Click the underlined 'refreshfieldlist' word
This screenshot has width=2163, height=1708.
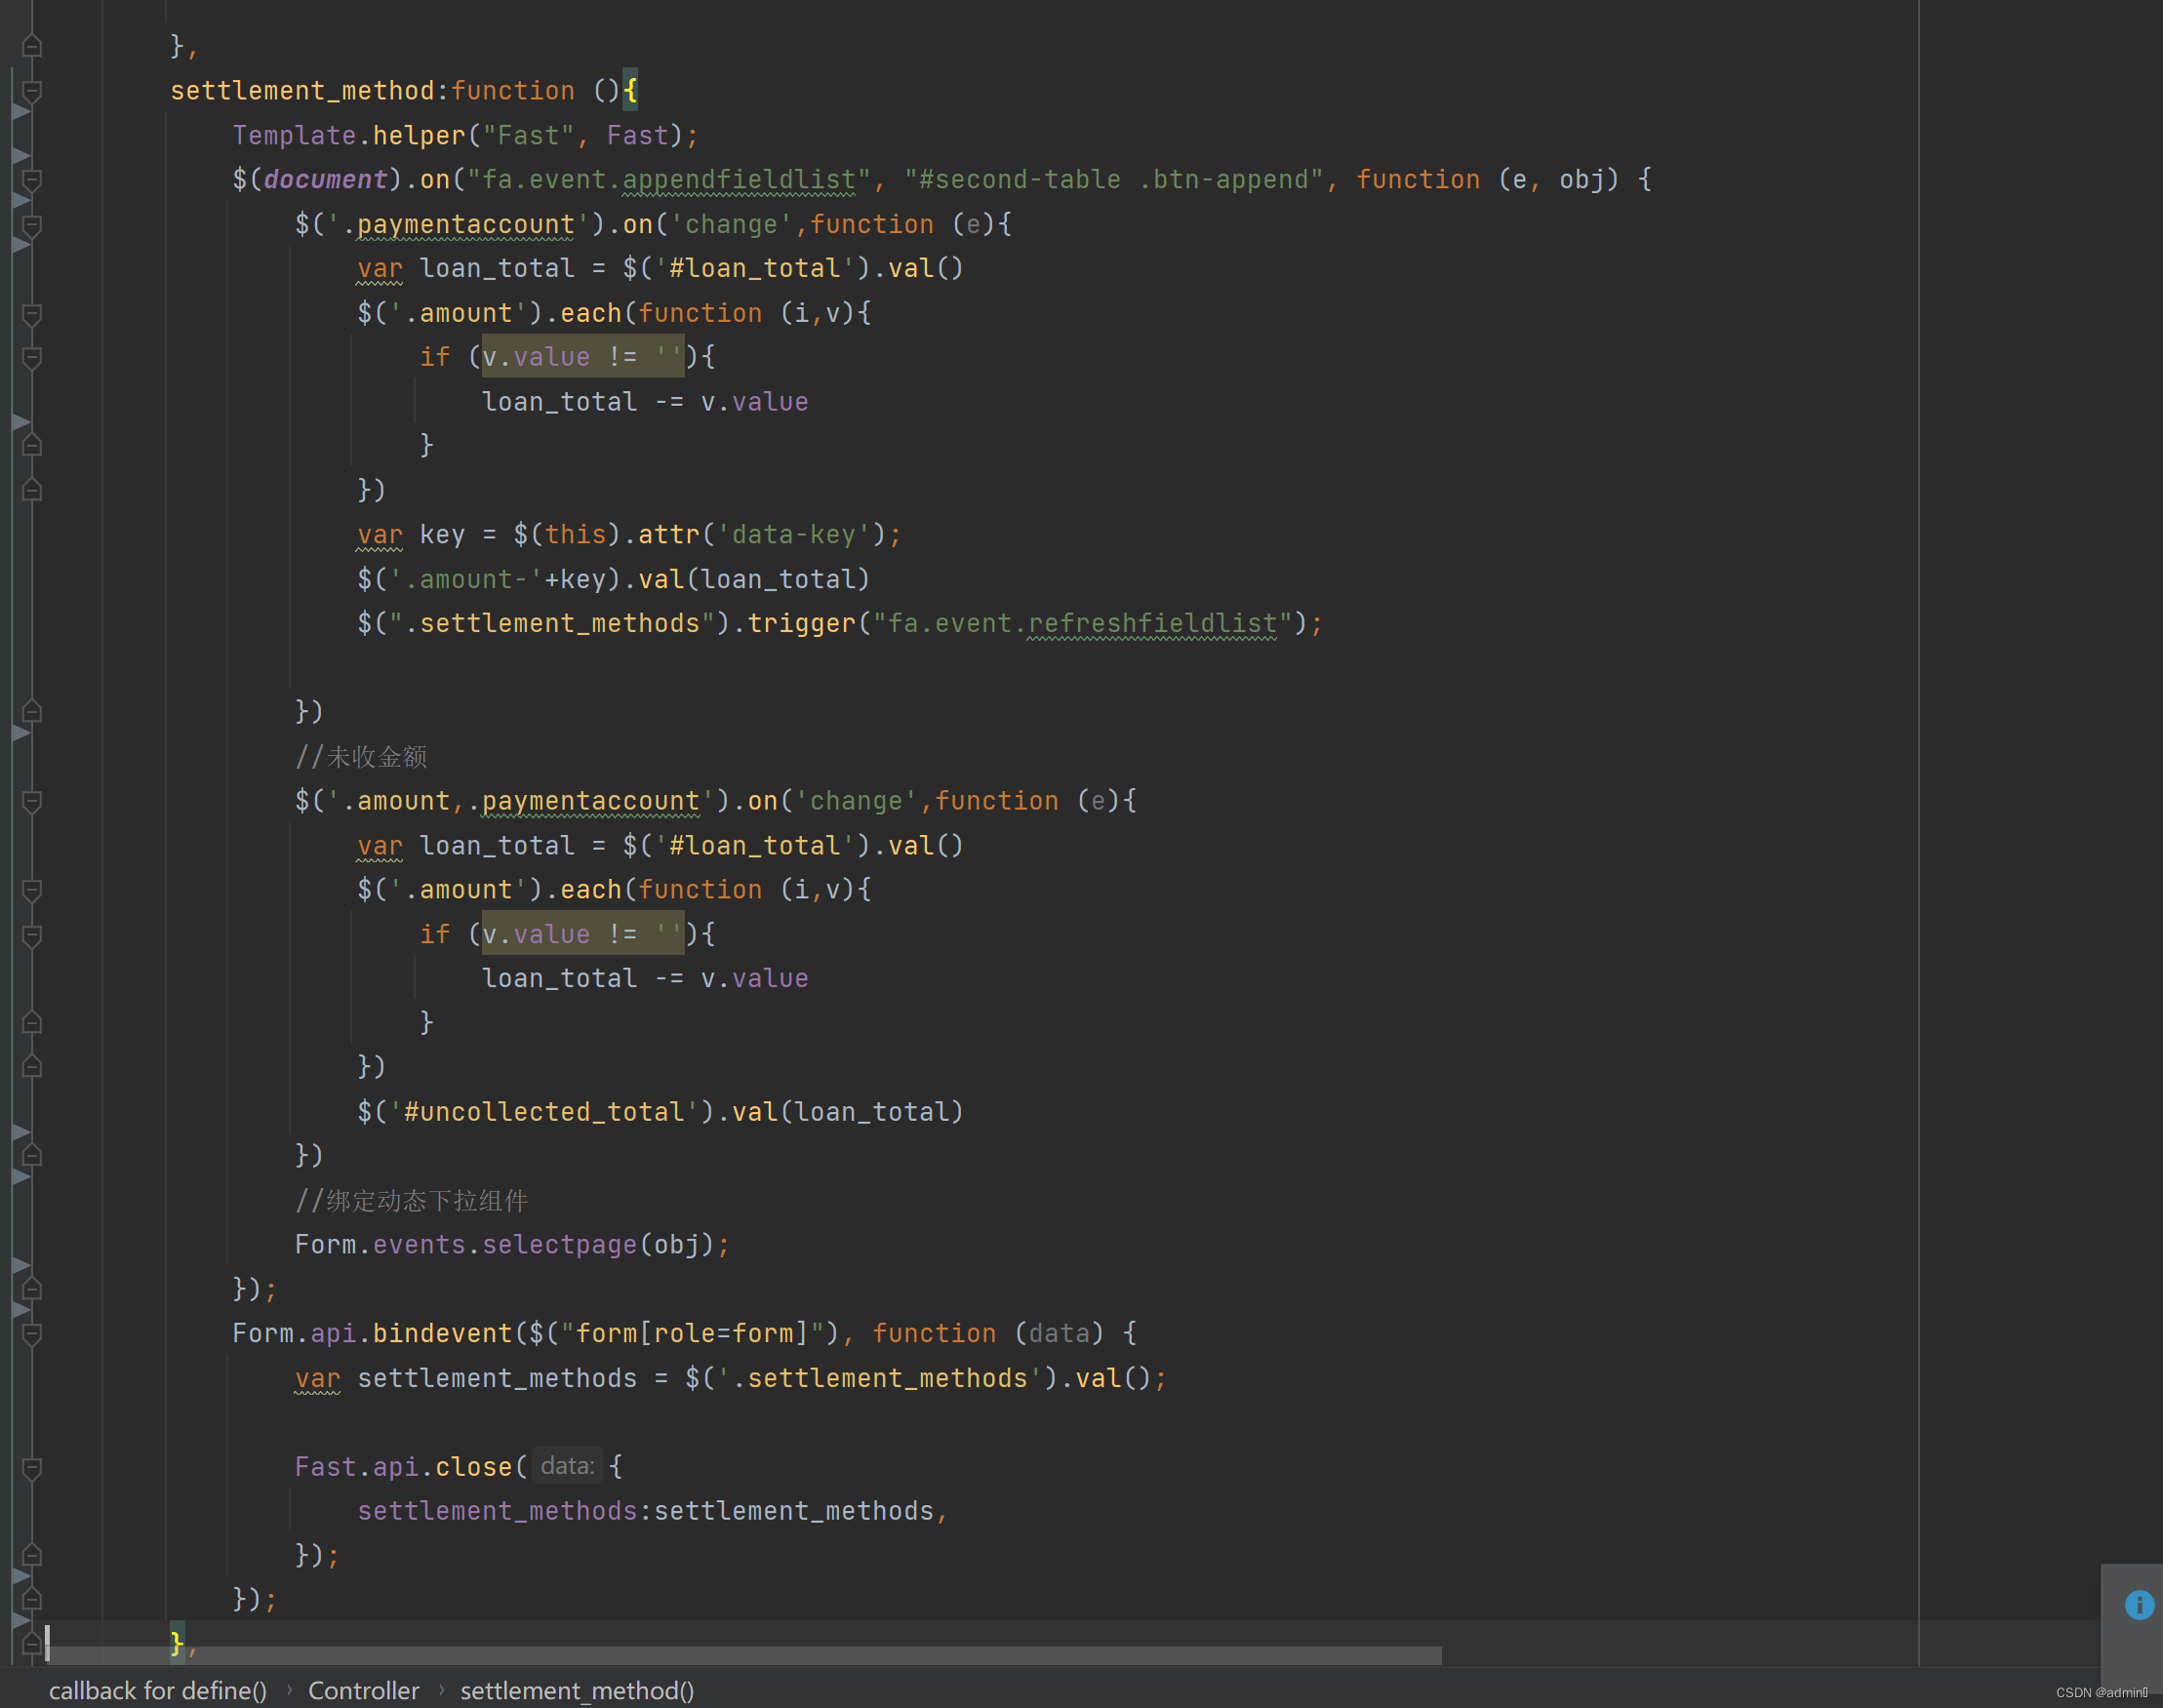[1152, 624]
